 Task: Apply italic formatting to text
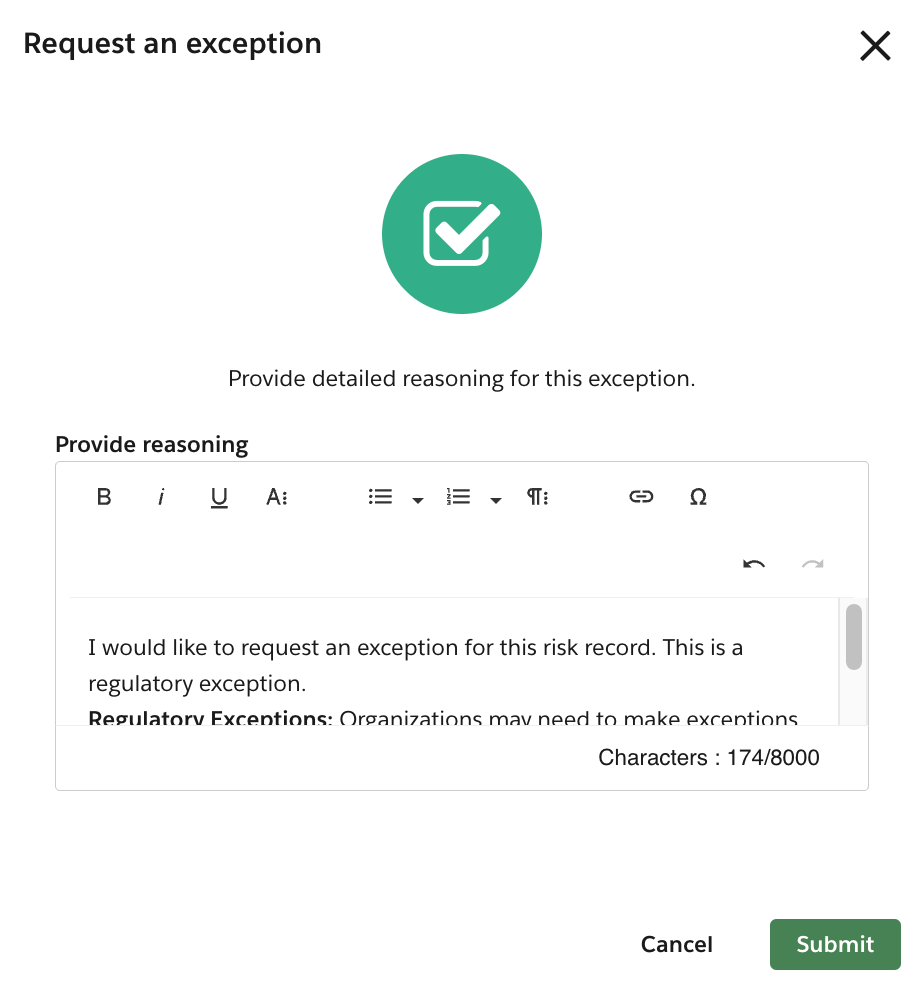click(x=160, y=497)
